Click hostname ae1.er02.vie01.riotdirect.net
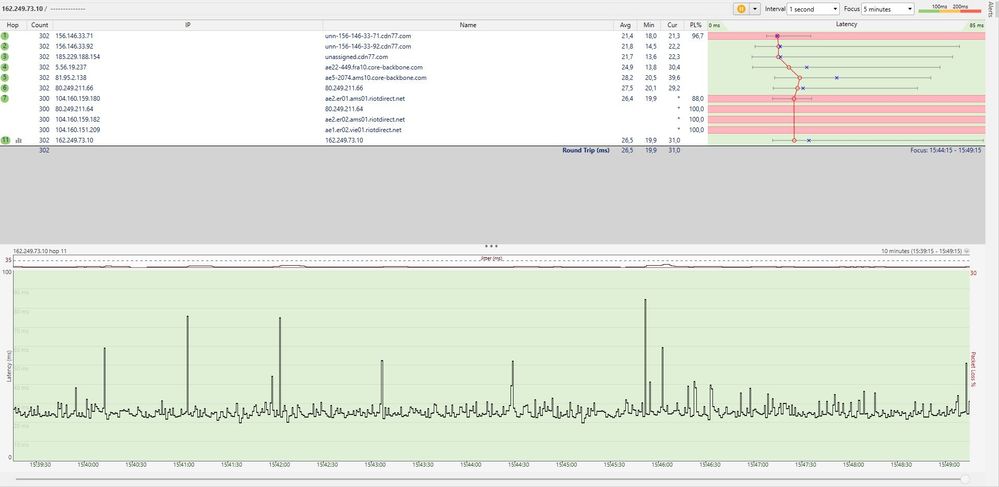The image size is (999, 487). (363, 130)
